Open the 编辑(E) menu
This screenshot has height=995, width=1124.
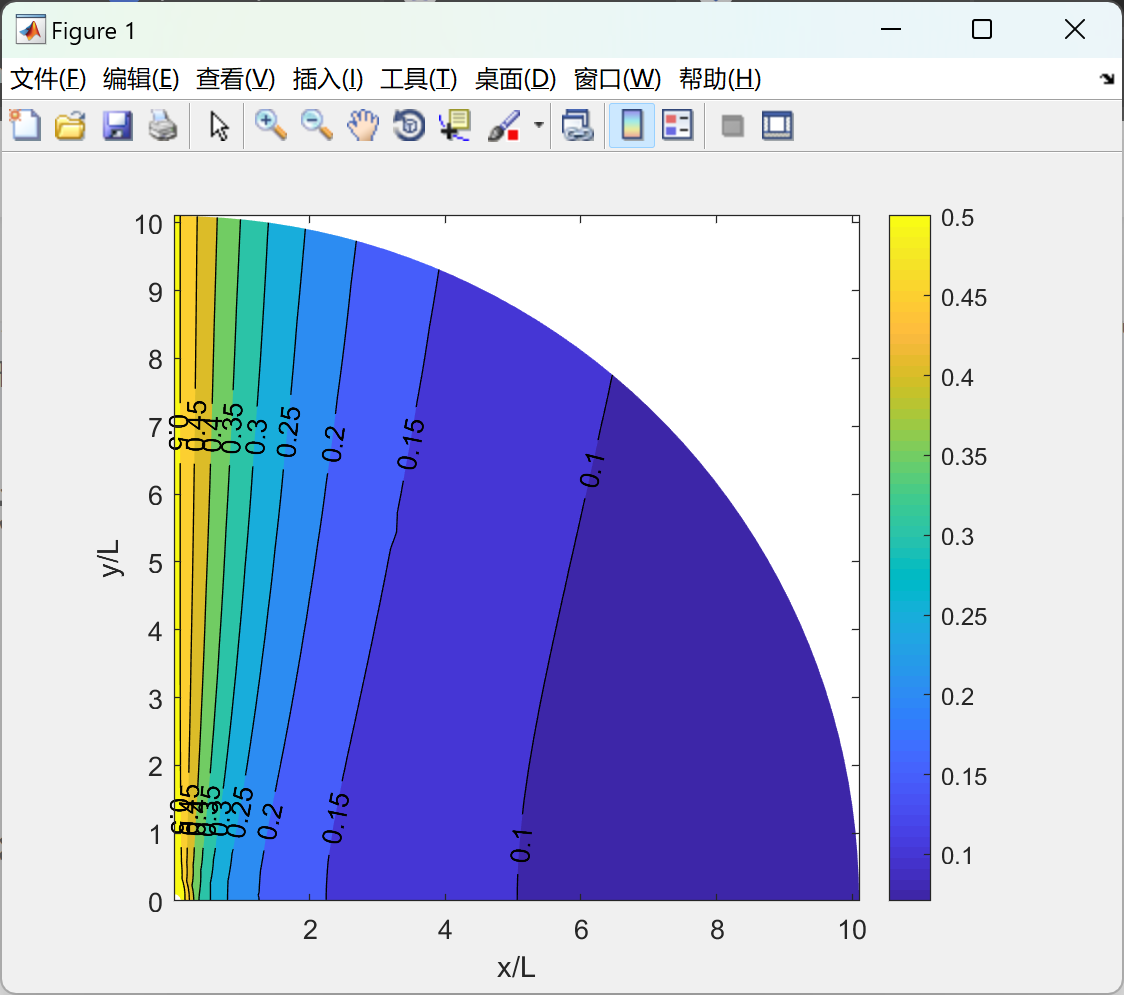click(140, 79)
